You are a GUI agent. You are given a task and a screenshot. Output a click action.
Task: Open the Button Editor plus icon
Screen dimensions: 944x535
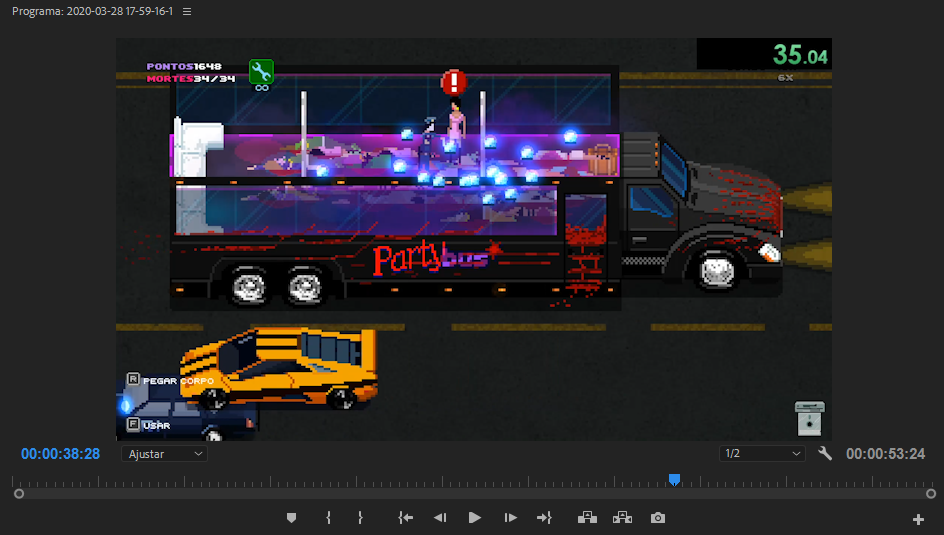(x=918, y=519)
